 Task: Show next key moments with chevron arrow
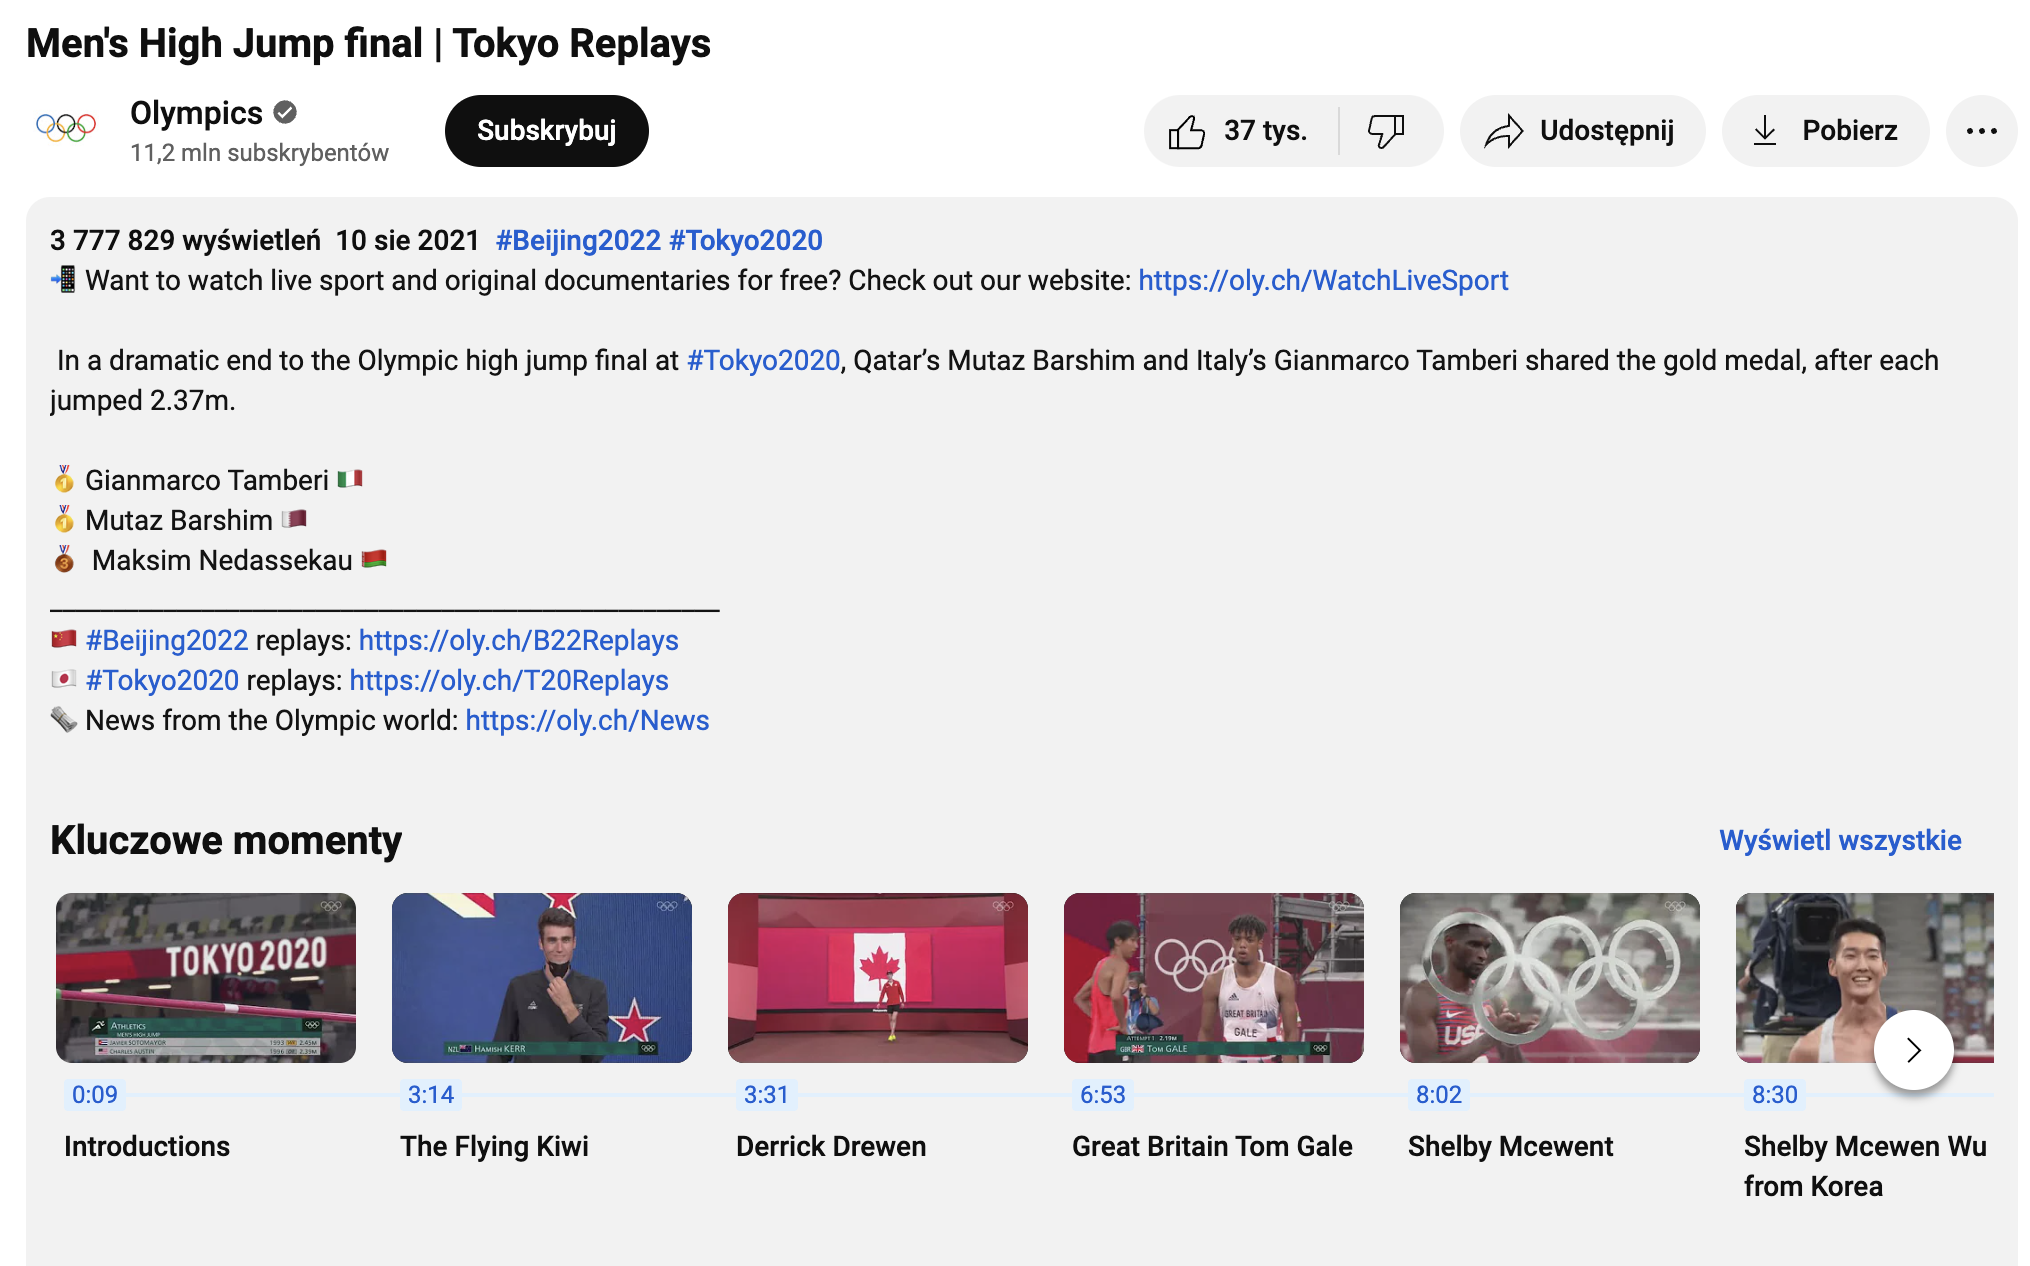tap(1913, 1050)
